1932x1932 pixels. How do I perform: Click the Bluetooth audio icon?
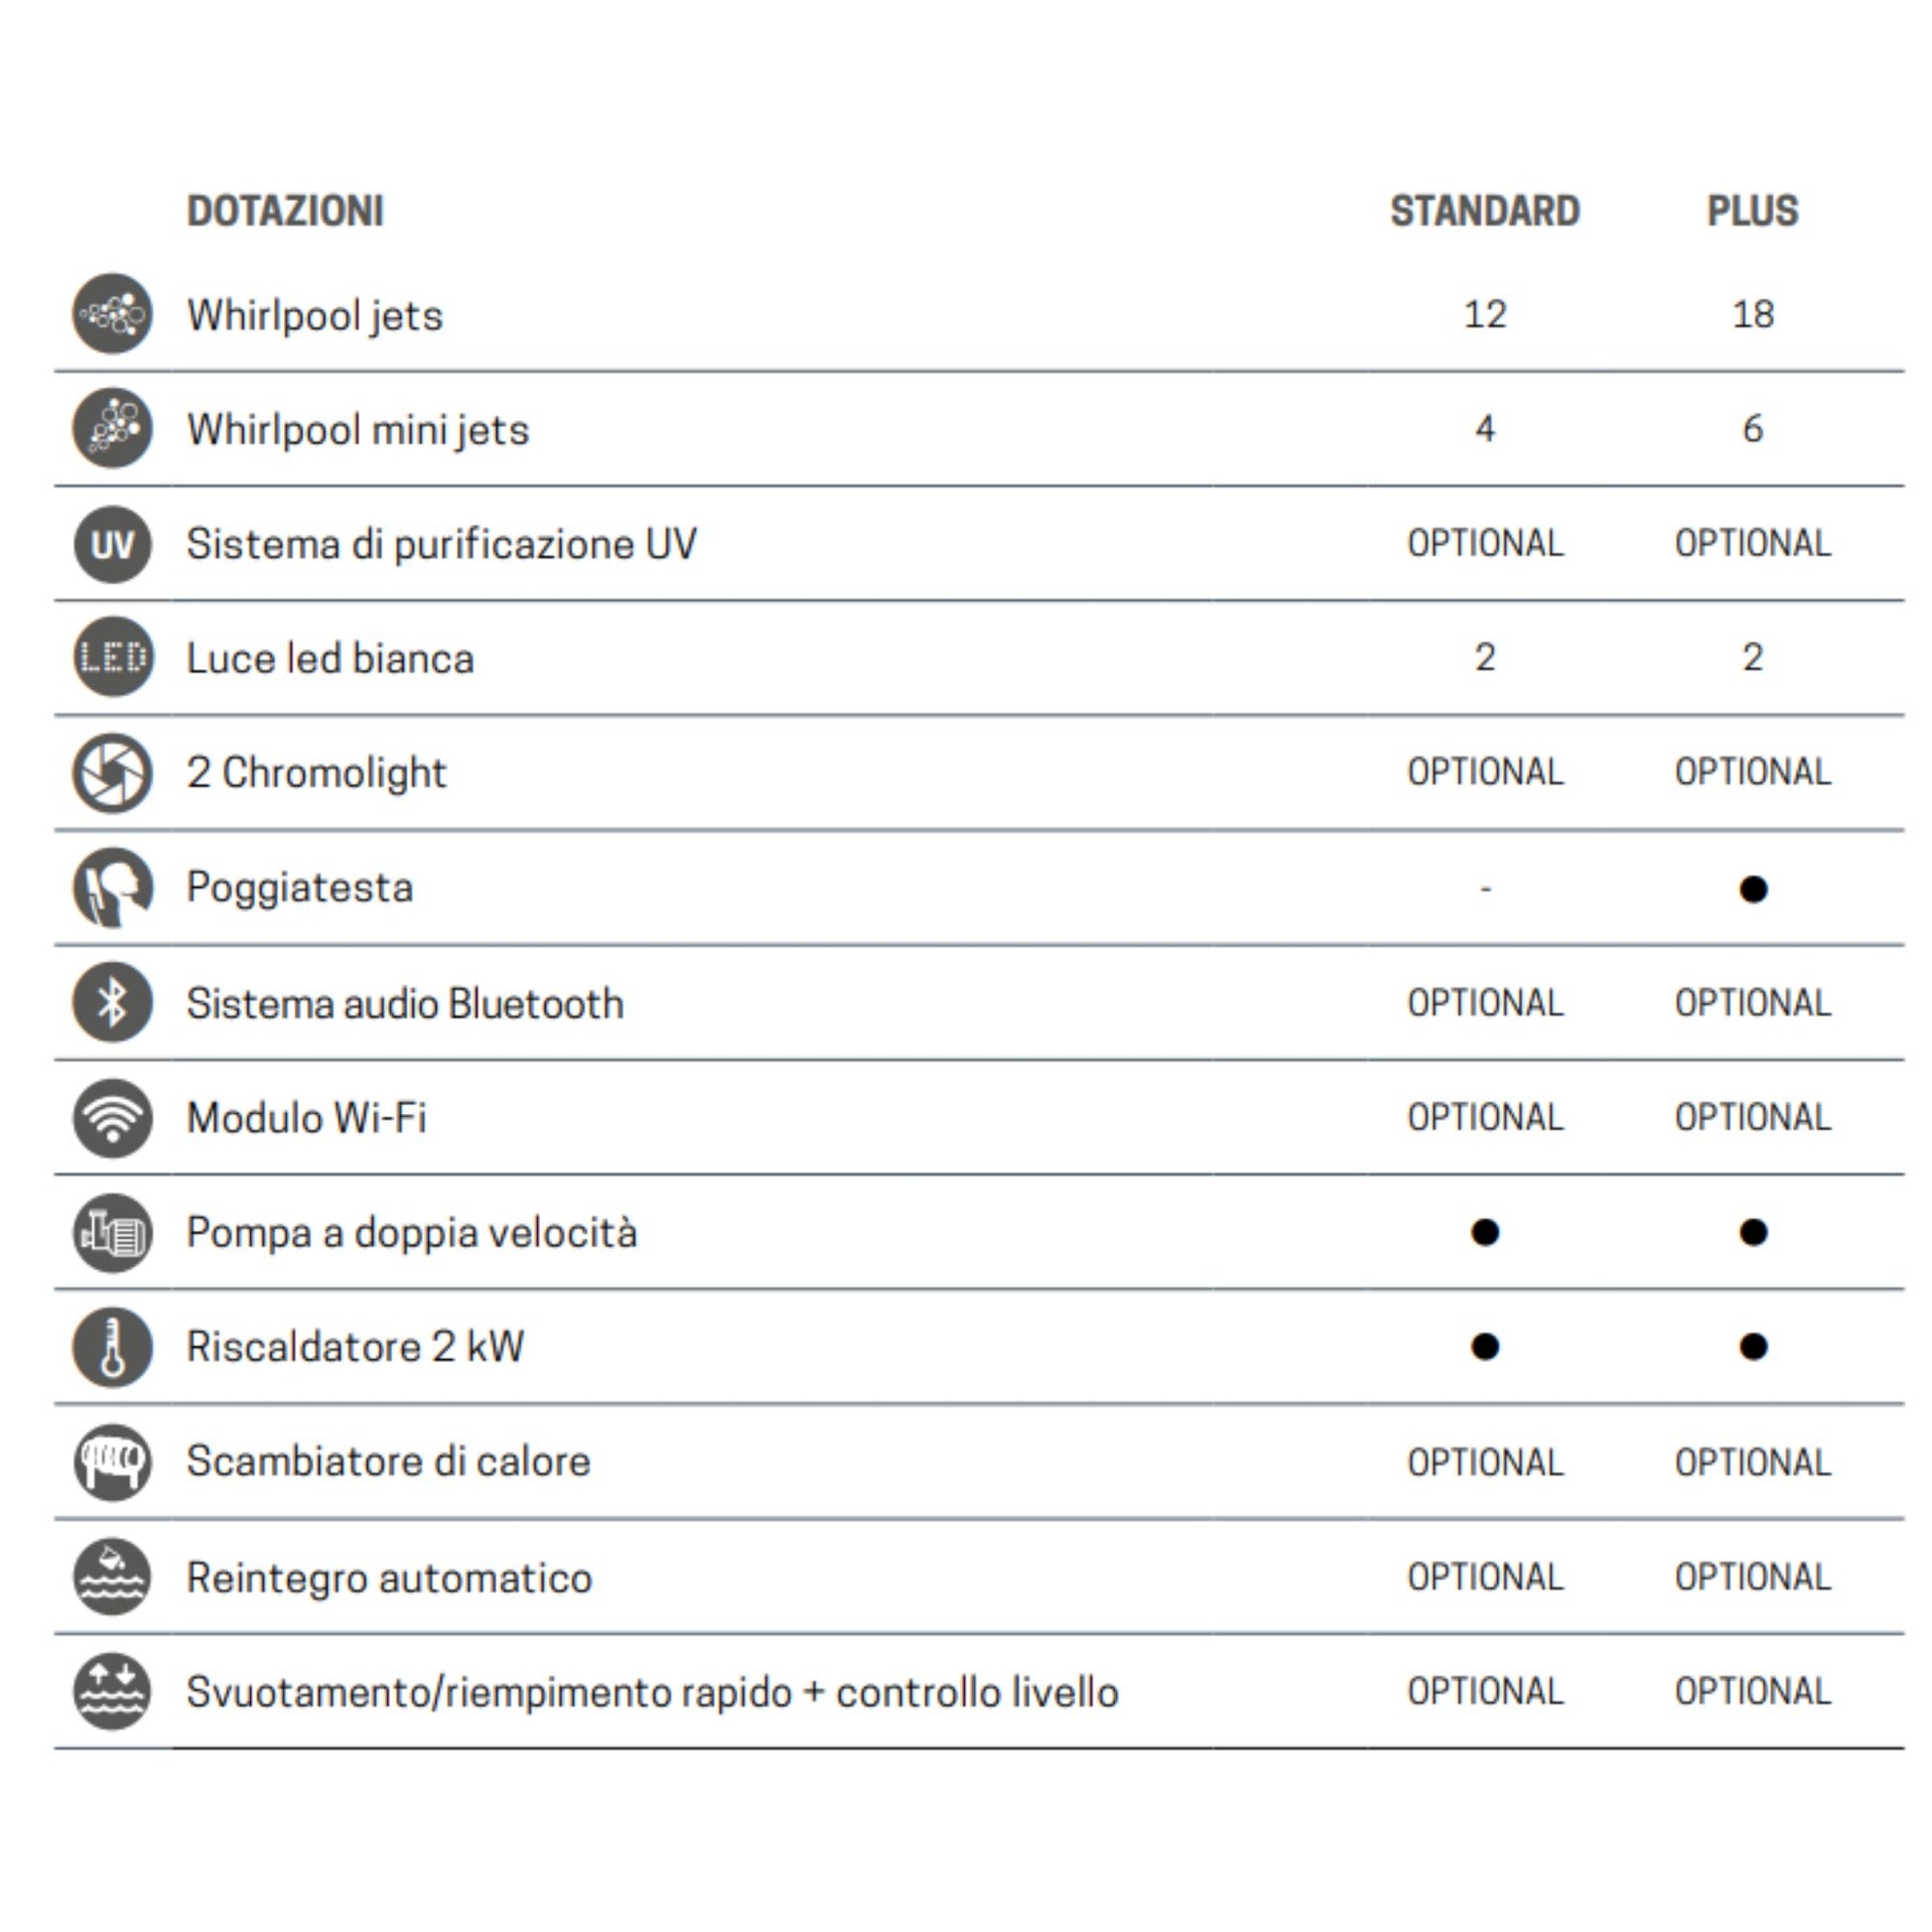(113, 1002)
